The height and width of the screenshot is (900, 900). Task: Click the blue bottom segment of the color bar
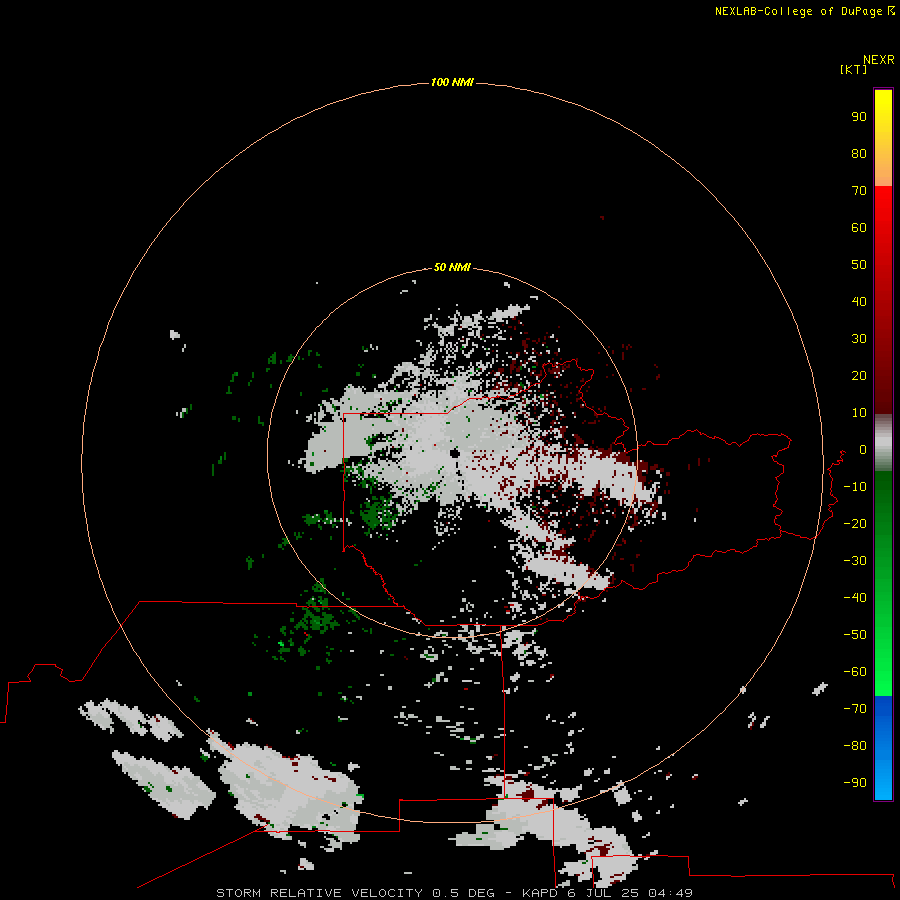(883, 748)
